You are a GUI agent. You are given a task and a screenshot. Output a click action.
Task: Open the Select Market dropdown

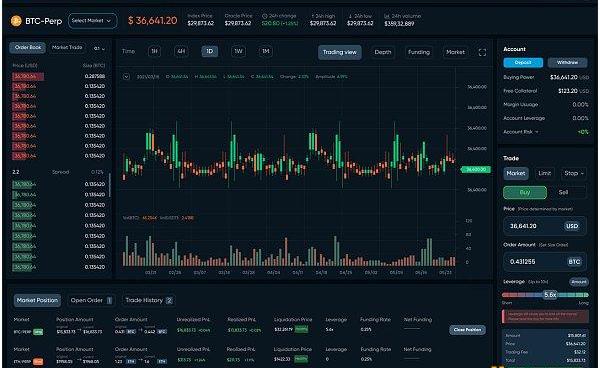pos(92,21)
